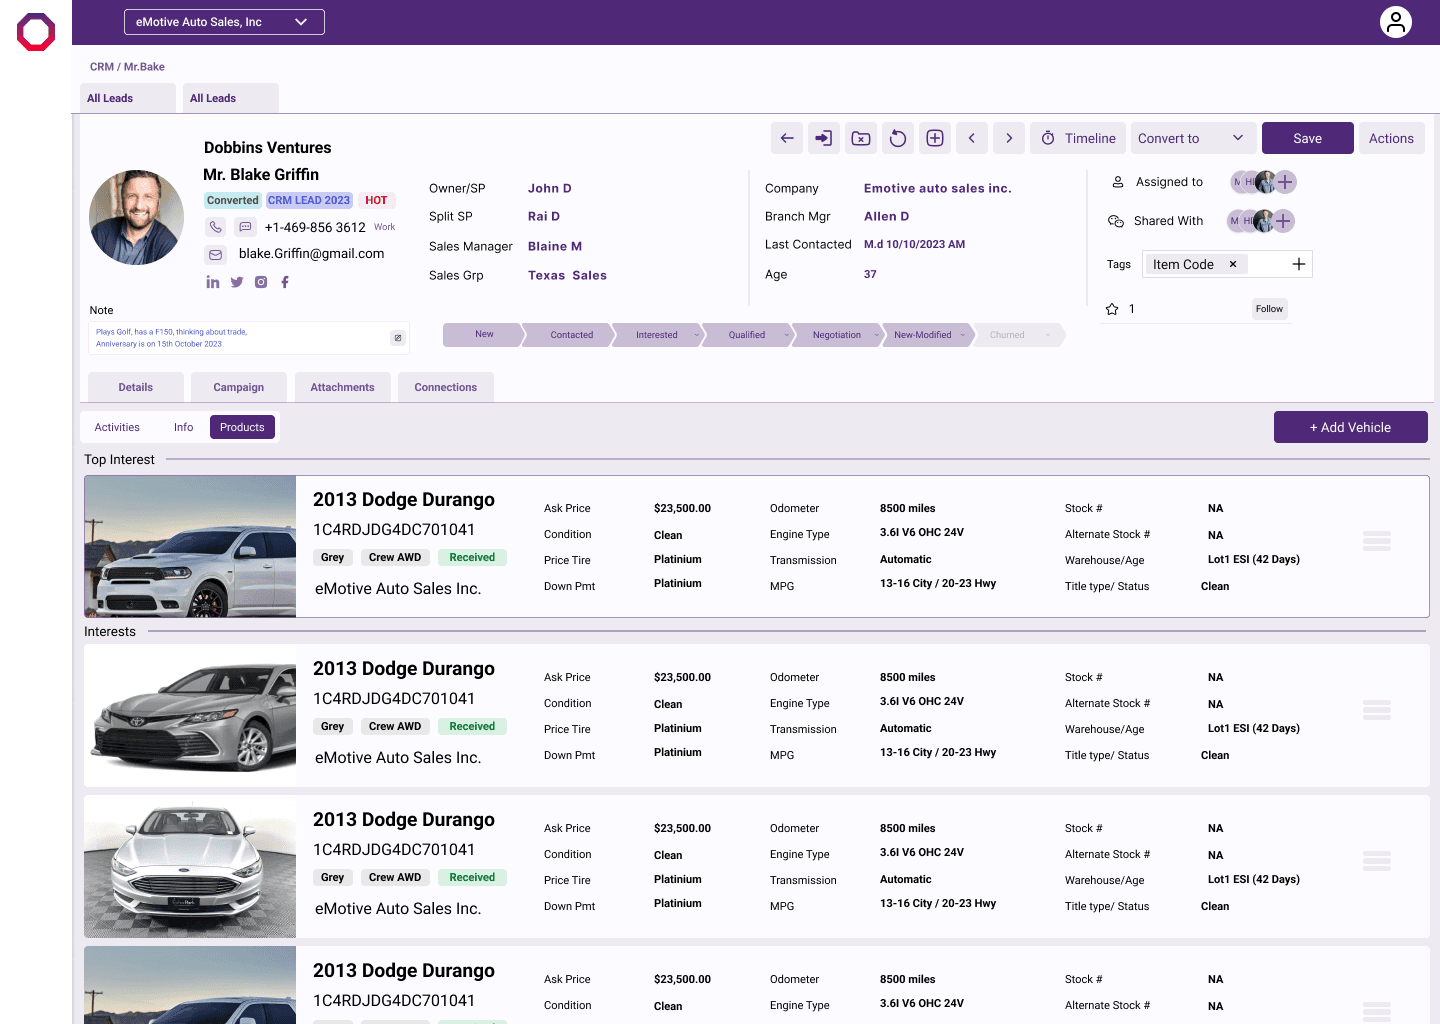Open the Emotive auto sales inc. company link
This screenshot has width=1440, height=1024.
point(938,188)
